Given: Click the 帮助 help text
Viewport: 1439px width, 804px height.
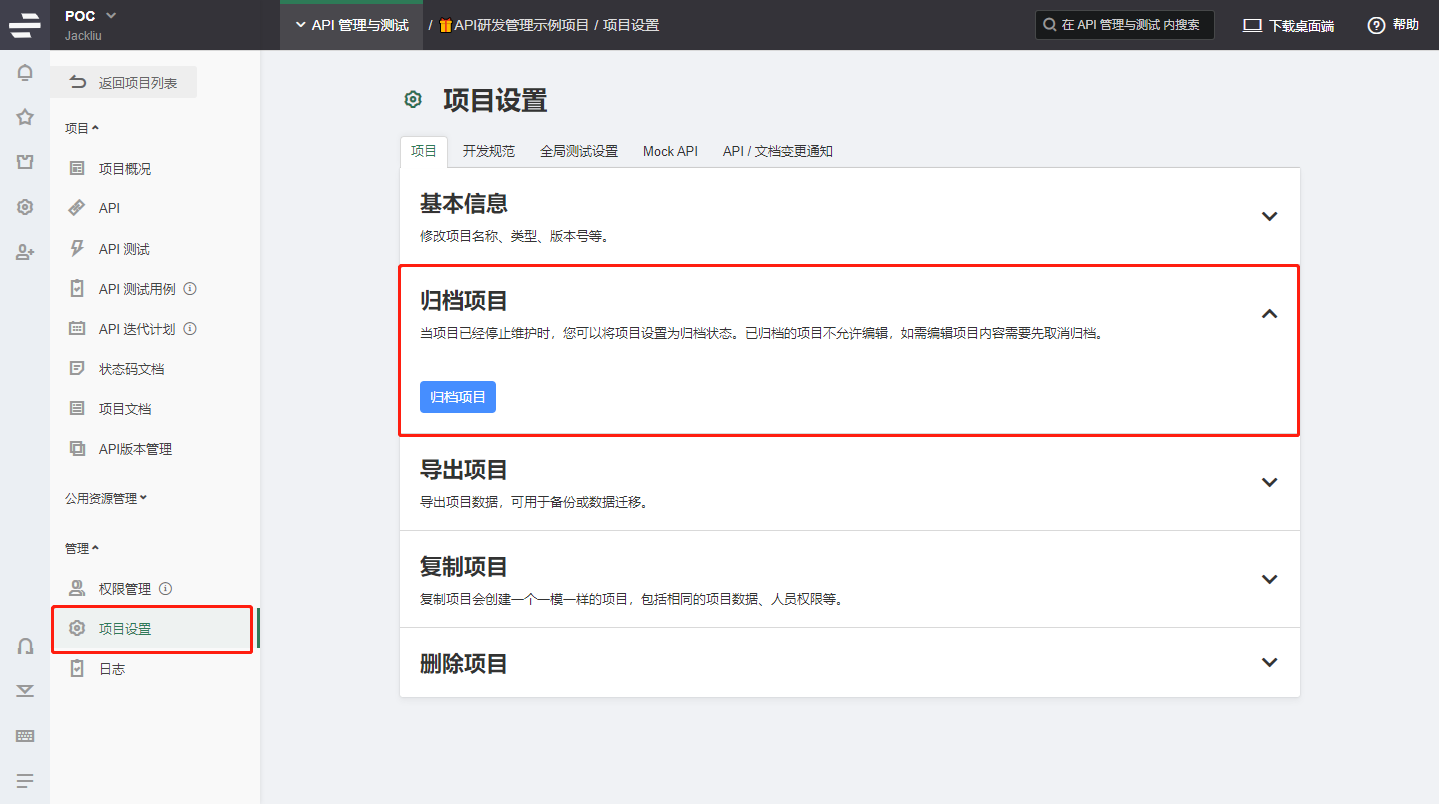Looking at the screenshot, I should tap(1406, 25).
